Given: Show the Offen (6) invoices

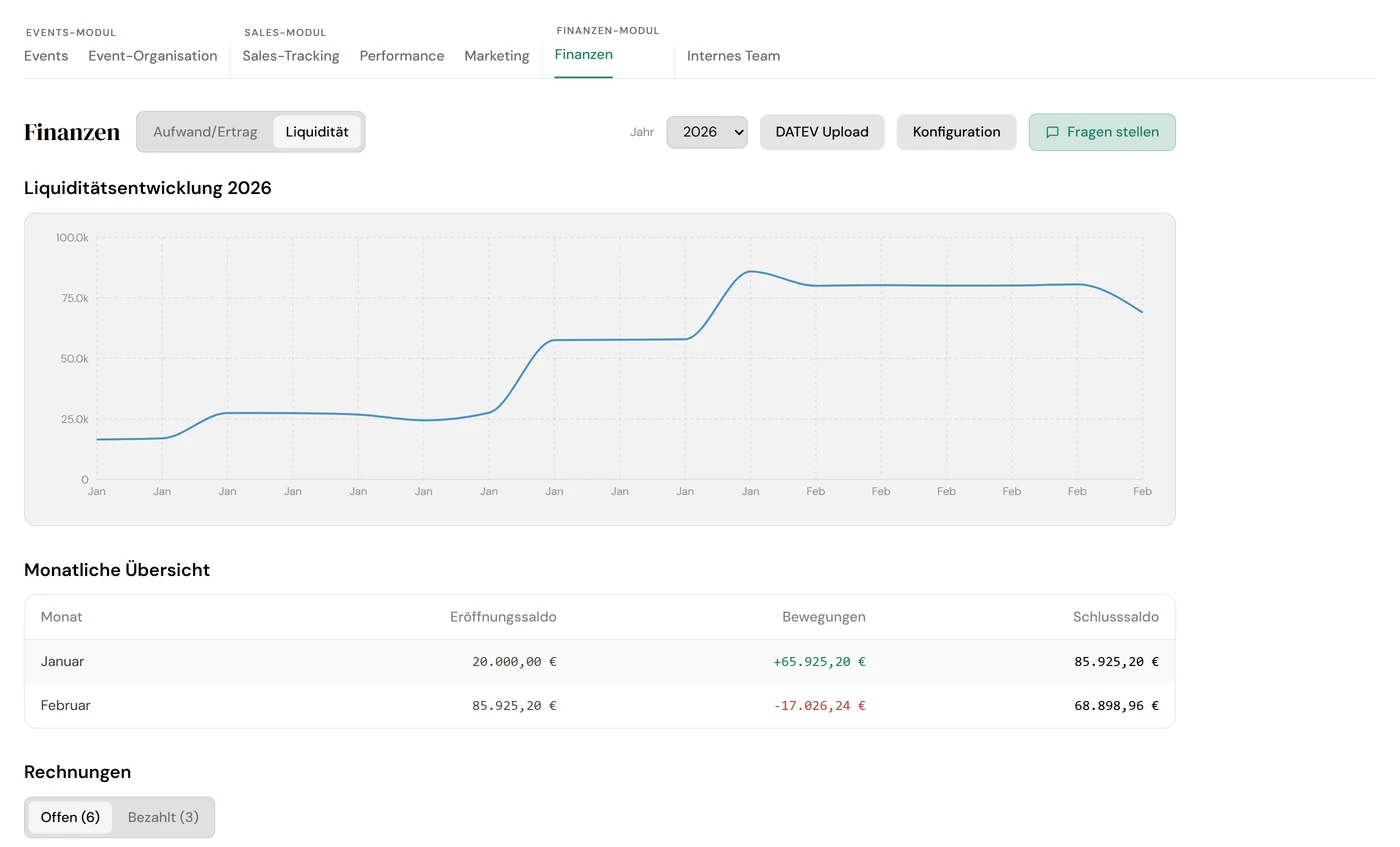Looking at the screenshot, I should [x=70, y=817].
